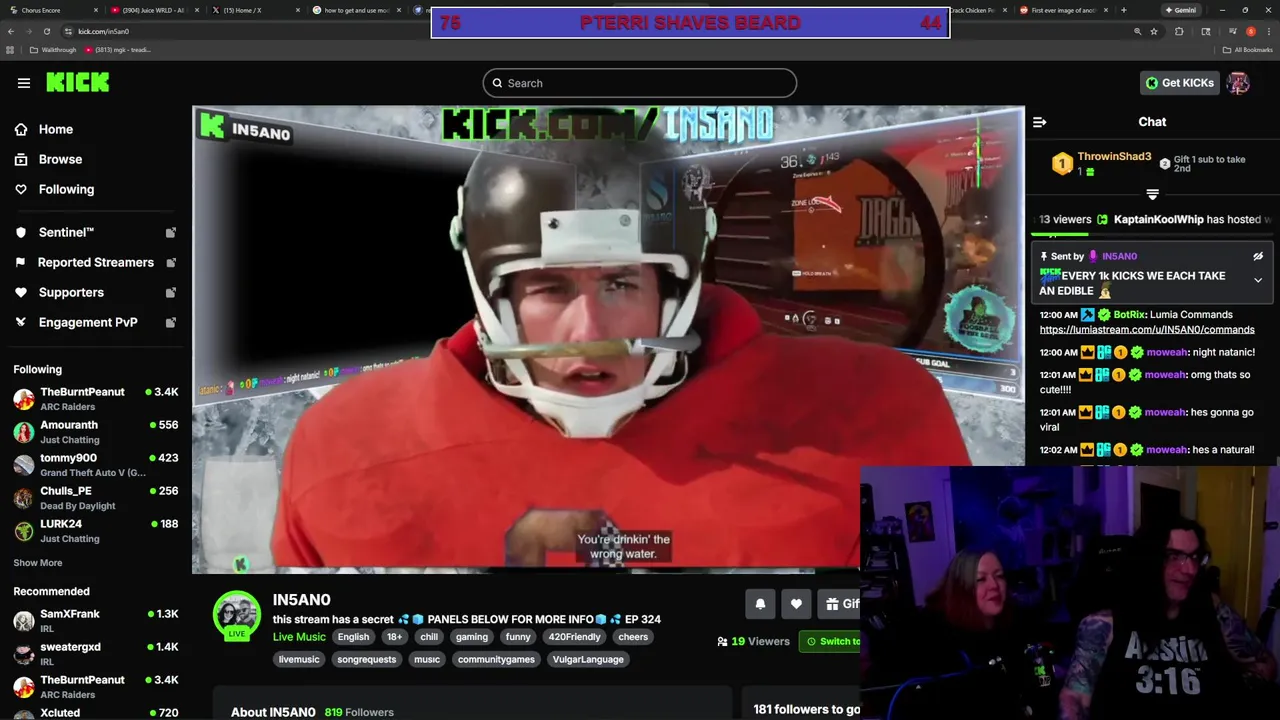Open Browse in the sidebar
Viewport: 1280px width, 720px height.
click(60, 159)
